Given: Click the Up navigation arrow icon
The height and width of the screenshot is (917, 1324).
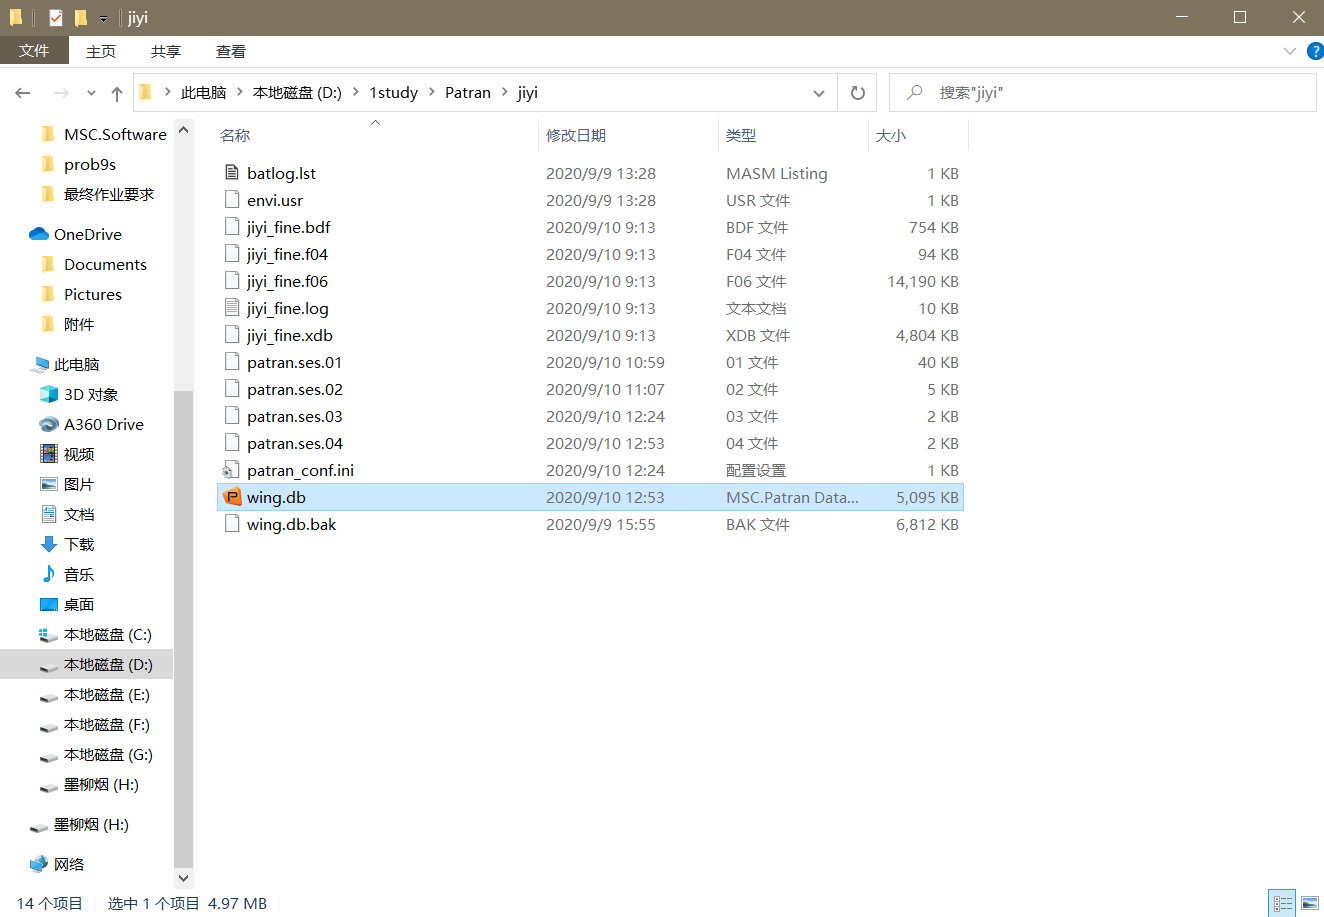Looking at the screenshot, I should tap(117, 92).
